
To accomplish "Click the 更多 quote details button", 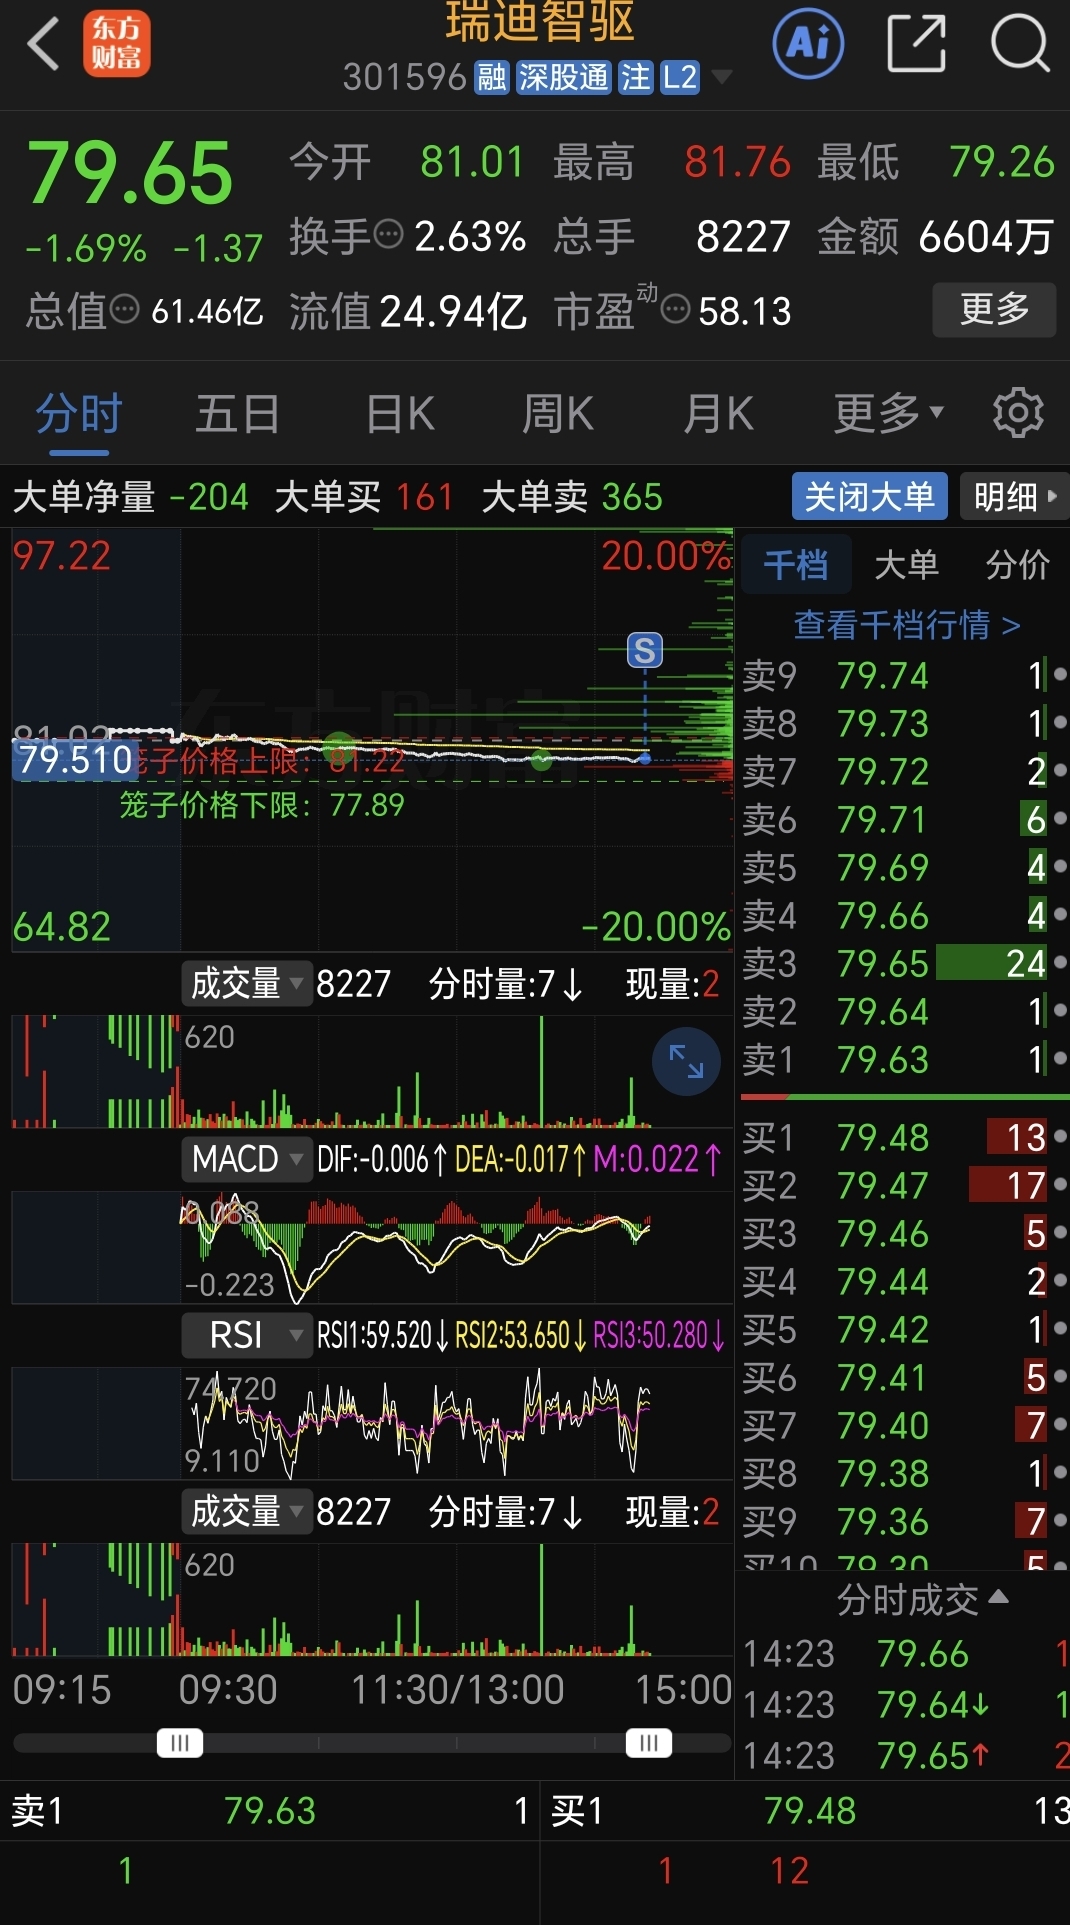I will coord(994,309).
